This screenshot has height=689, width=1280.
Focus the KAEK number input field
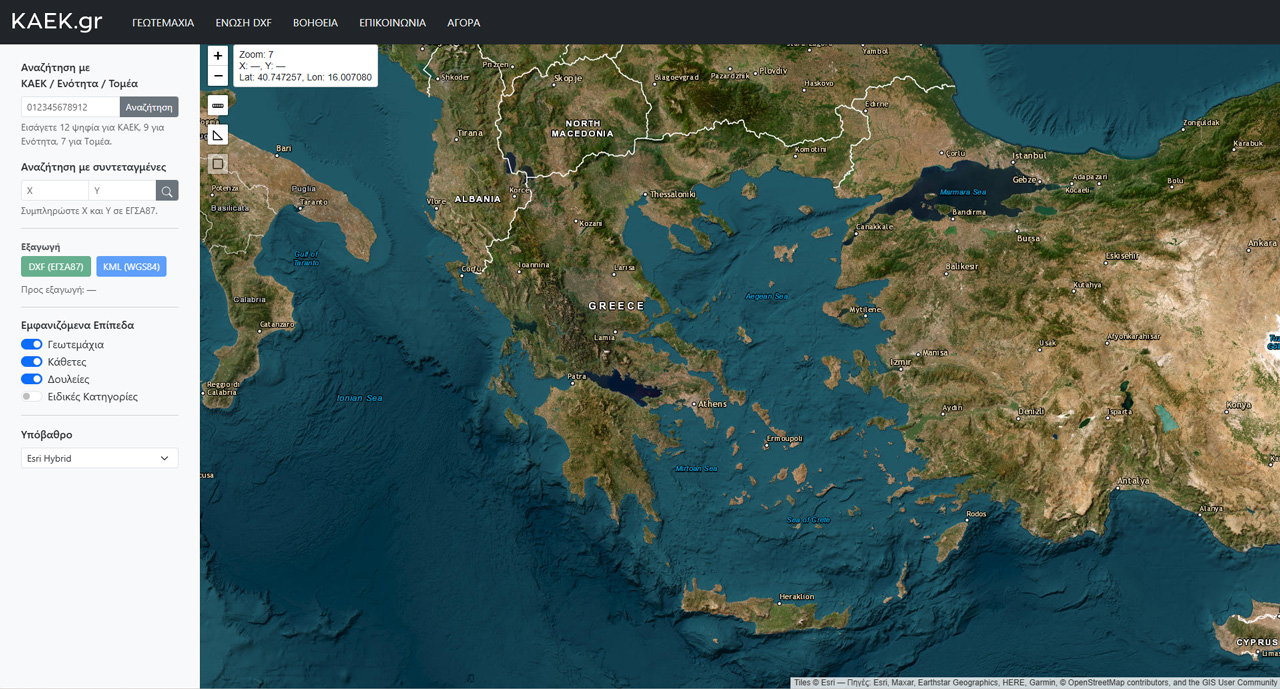[67, 106]
